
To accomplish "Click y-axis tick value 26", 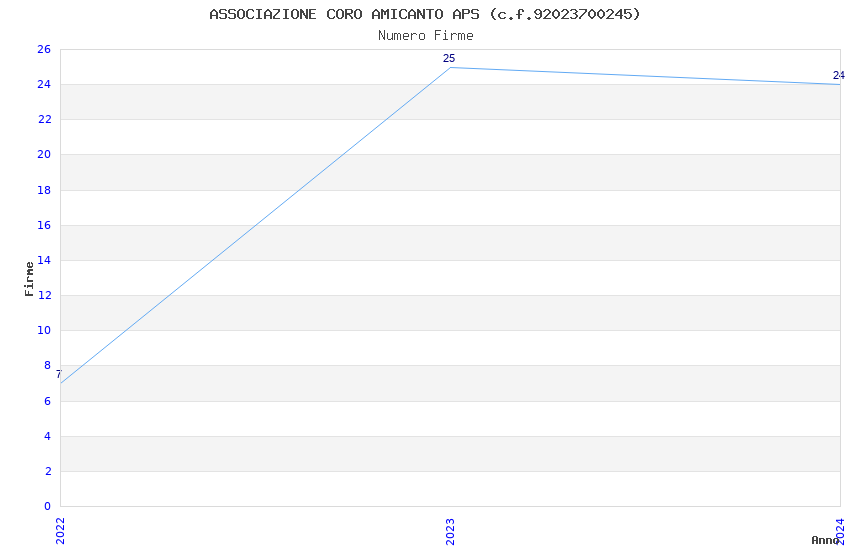I will tap(44, 49).
